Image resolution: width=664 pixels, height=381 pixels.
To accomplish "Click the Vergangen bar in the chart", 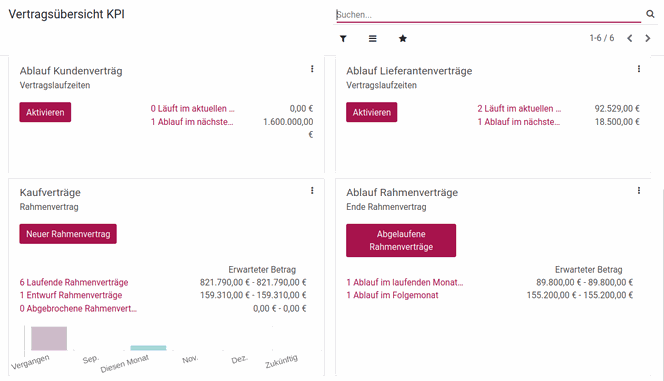I will pos(49,338).
